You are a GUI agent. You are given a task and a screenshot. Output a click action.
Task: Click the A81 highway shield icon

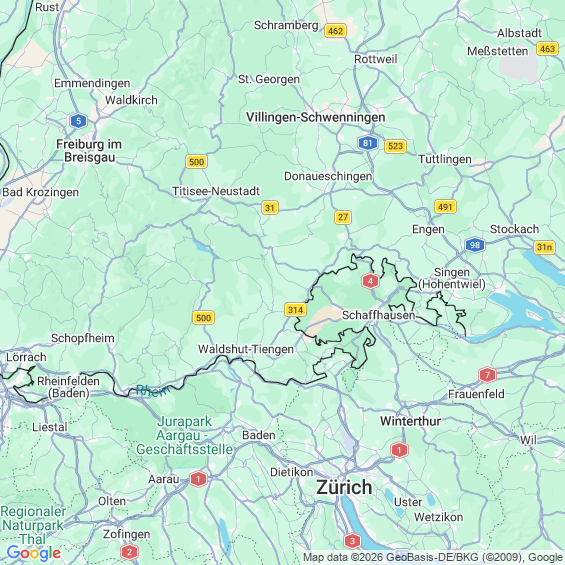(x=368, y=143)
